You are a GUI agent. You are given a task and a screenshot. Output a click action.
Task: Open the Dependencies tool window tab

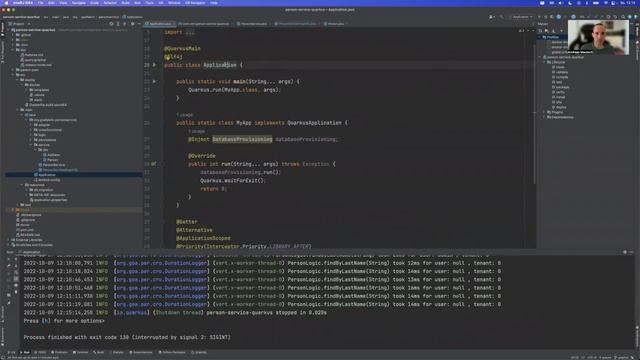pyautogui.click(x=141, y=352)
